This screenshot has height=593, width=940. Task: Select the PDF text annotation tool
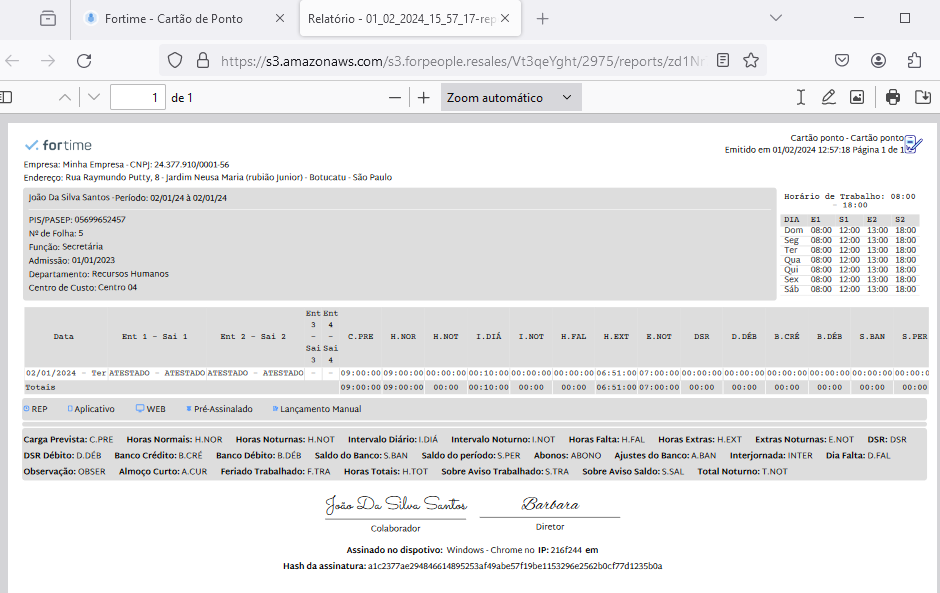(800, 97)
